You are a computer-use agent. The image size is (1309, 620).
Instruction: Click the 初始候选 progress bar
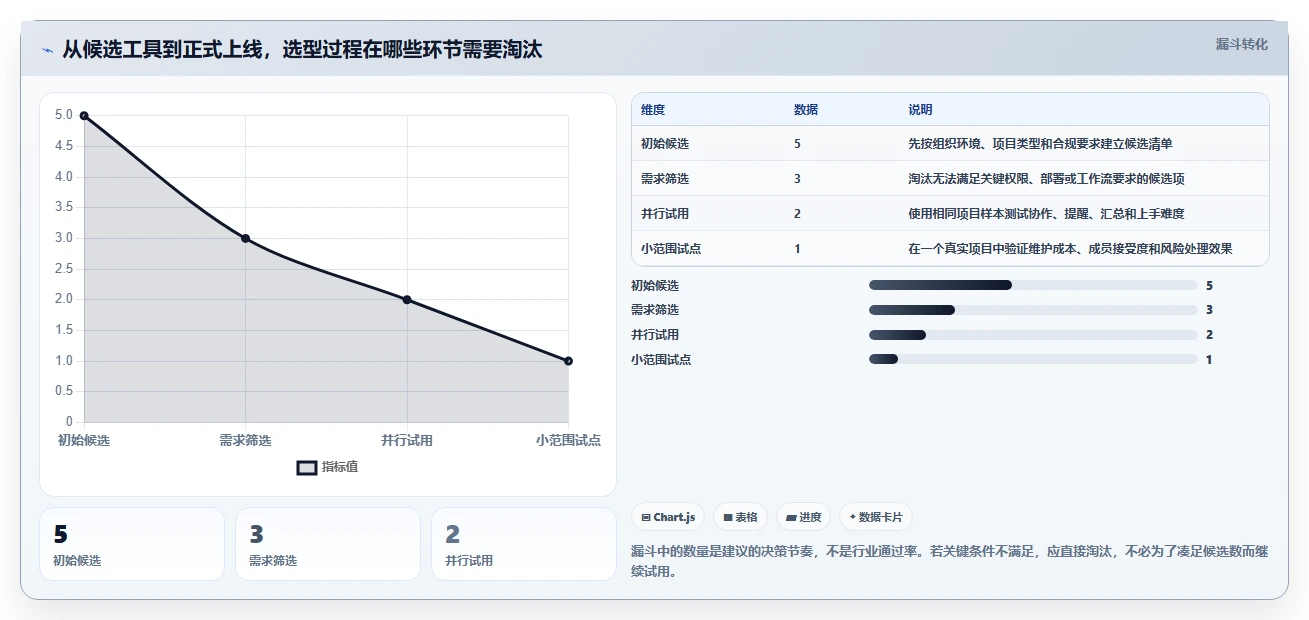click(1033, 285)
